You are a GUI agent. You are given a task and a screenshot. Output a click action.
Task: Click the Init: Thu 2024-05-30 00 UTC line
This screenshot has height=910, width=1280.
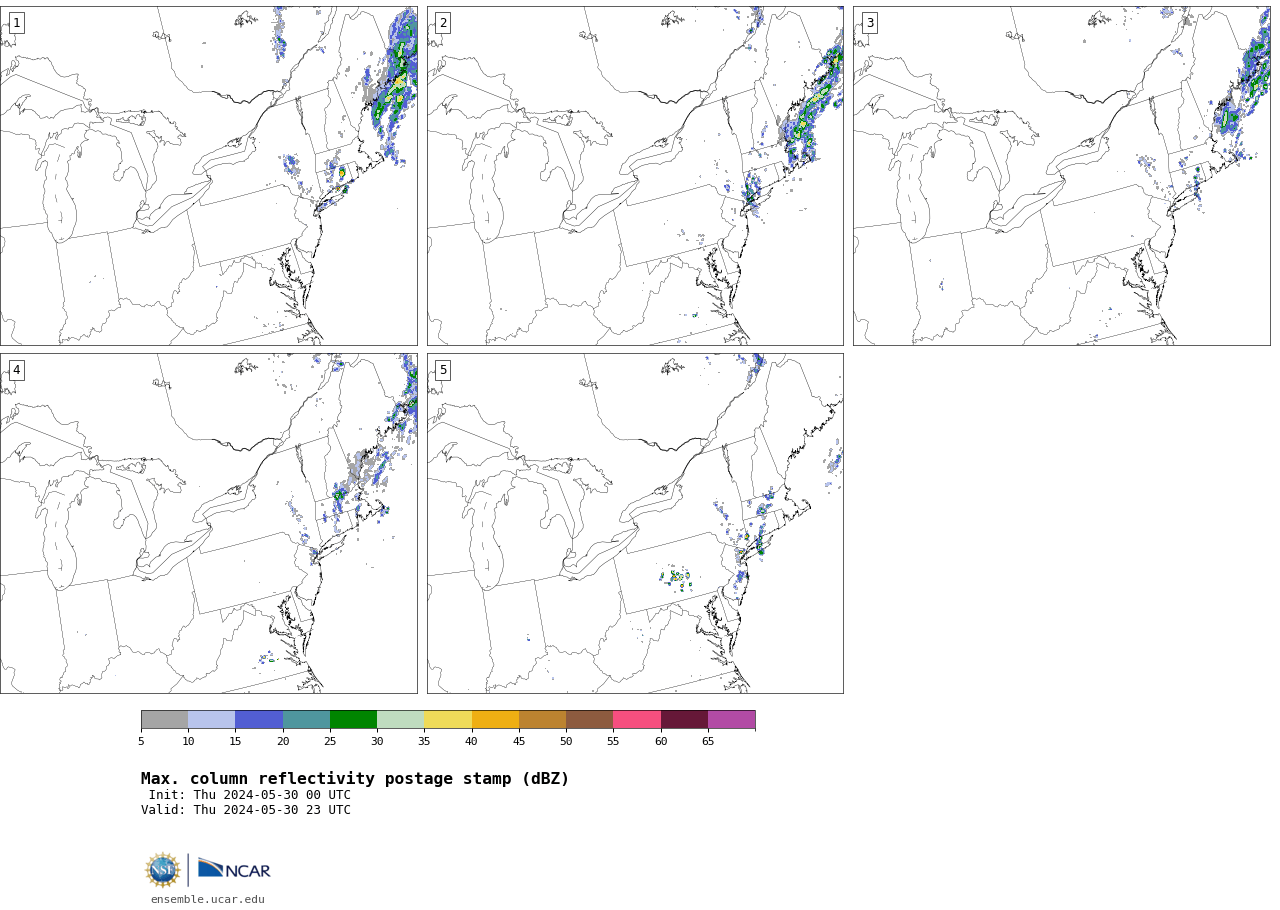click(x=250, y=795)
